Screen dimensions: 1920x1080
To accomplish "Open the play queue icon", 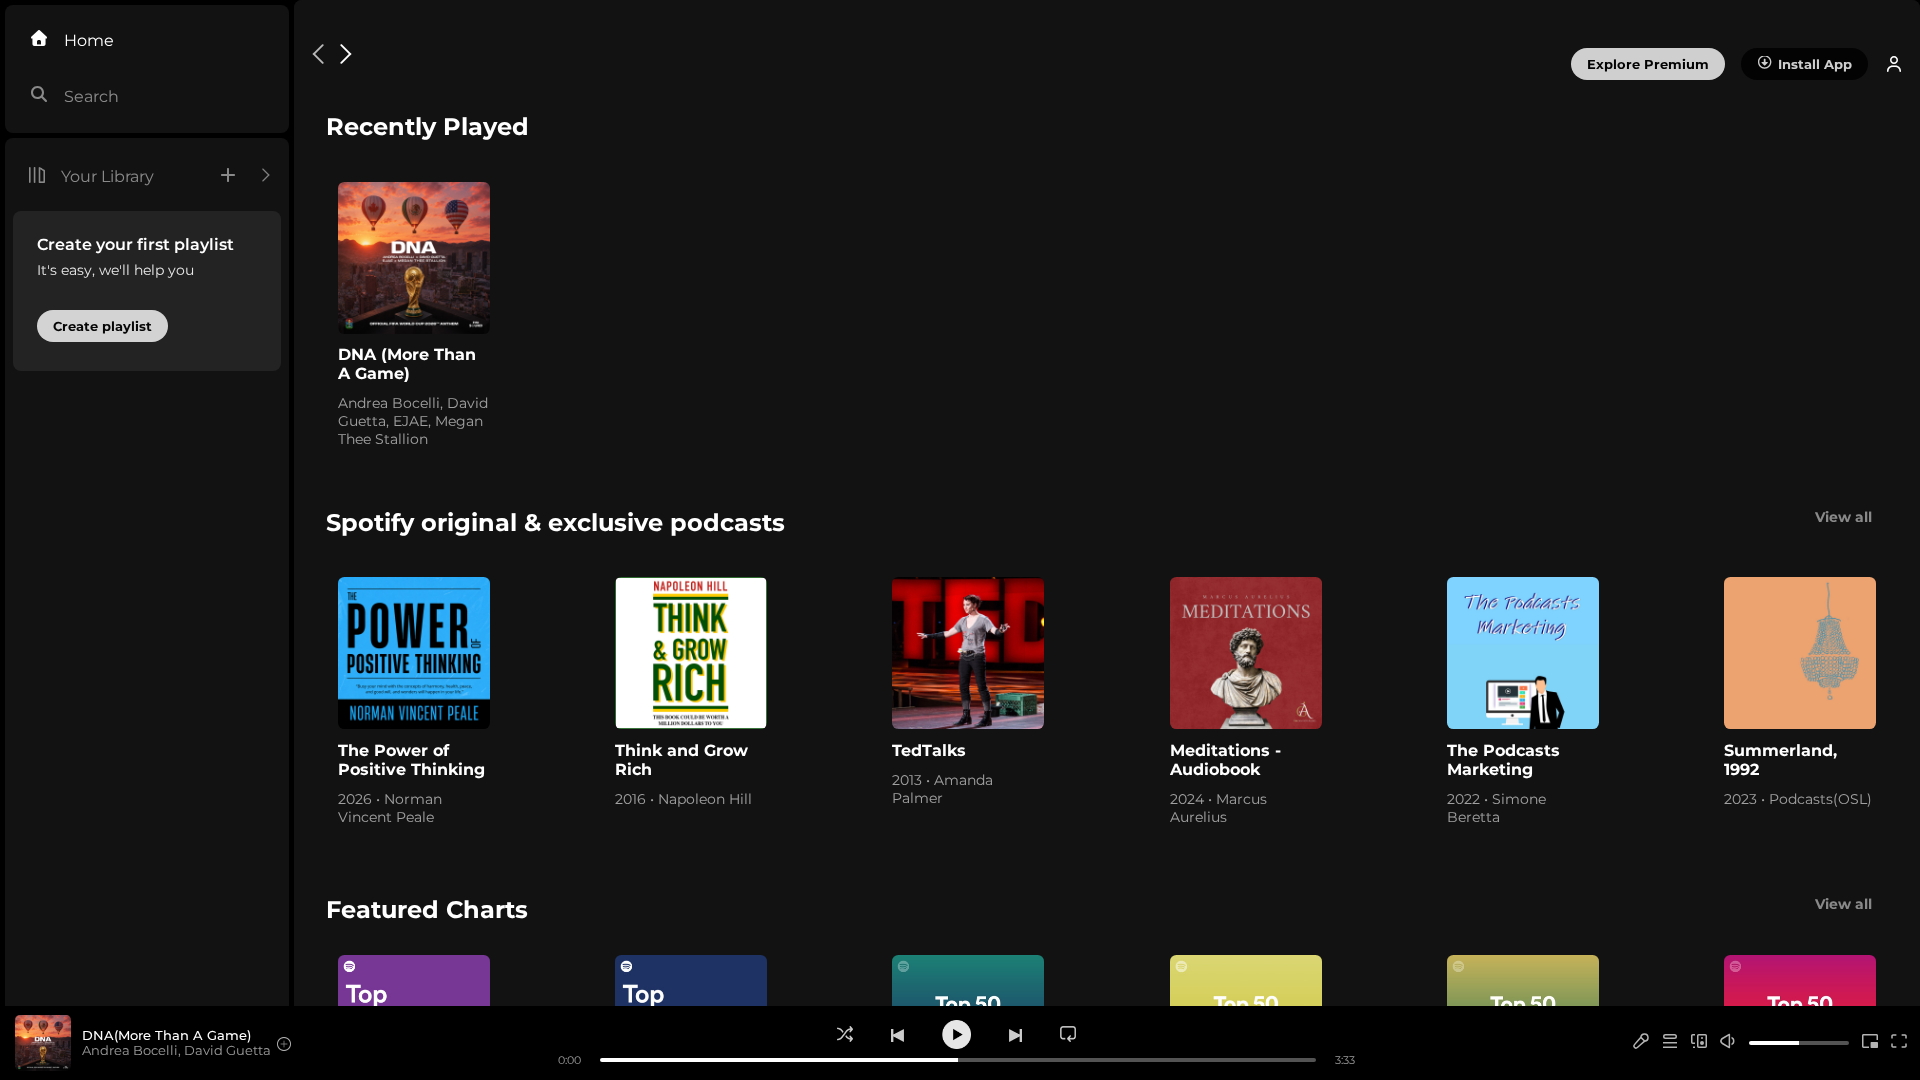I will [1670, 1042].
